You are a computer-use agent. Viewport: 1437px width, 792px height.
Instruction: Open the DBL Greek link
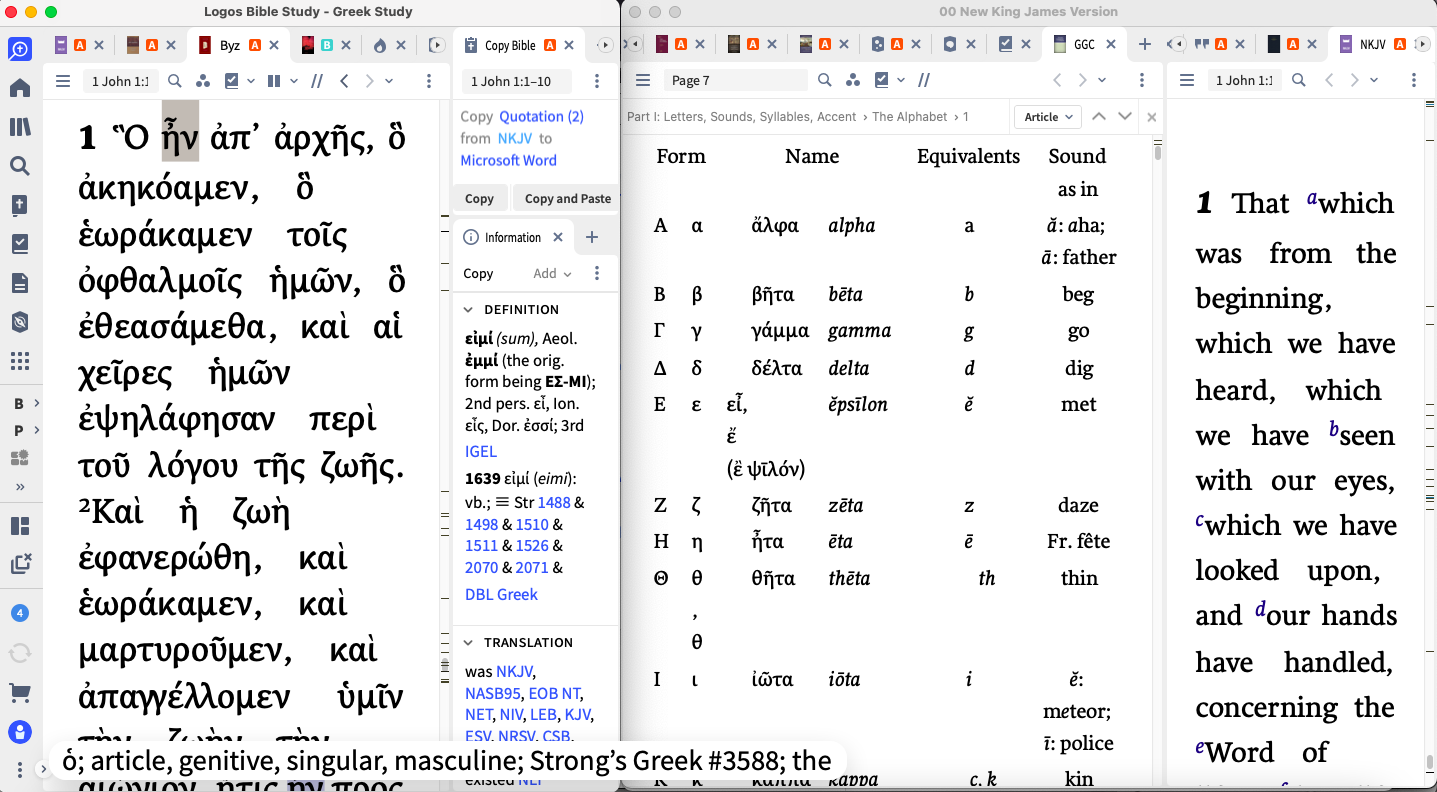[501, 594]
